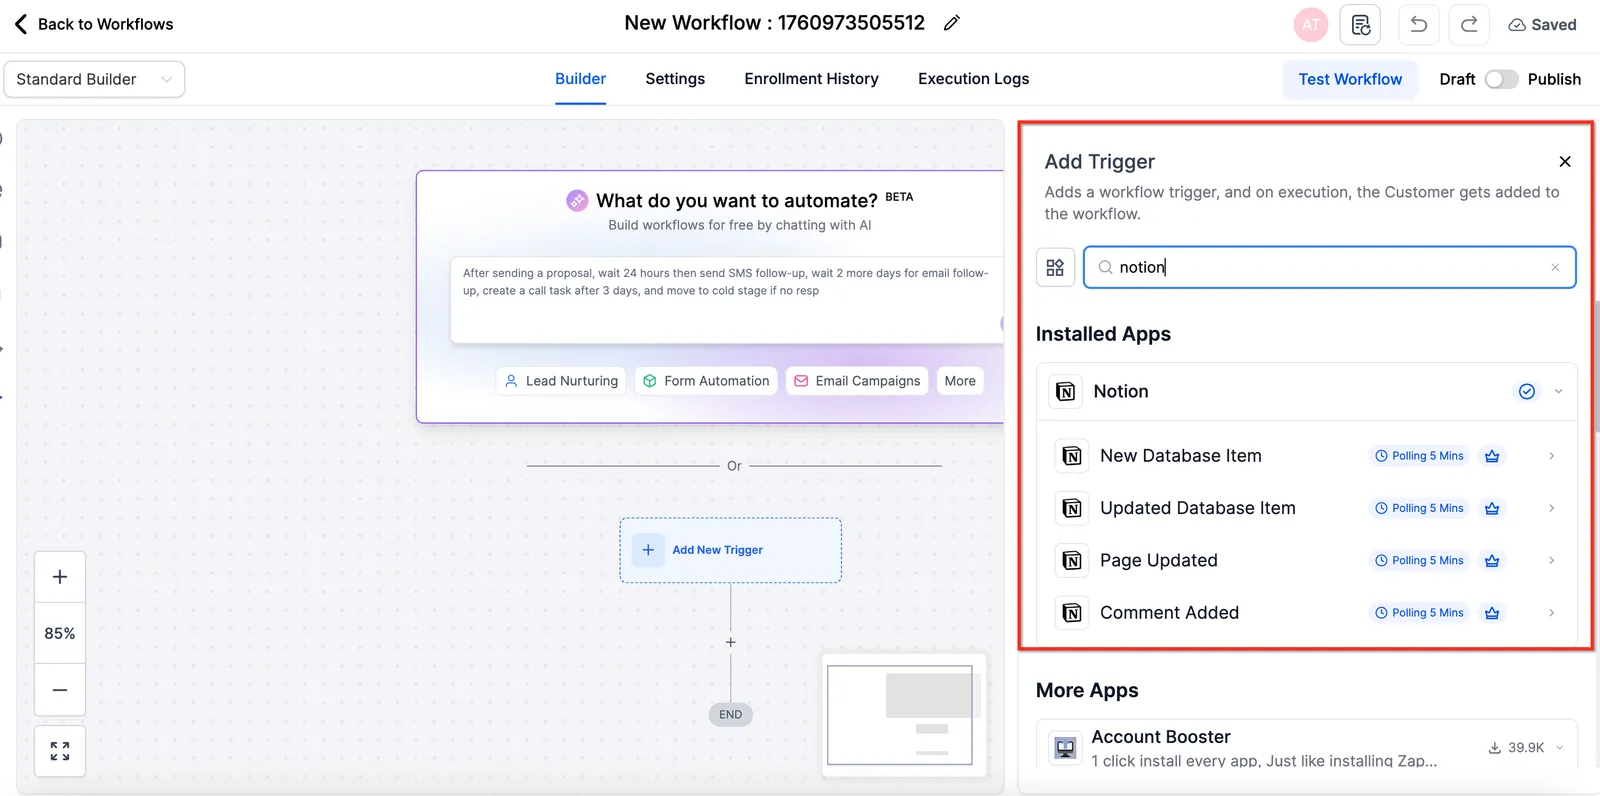Select the Page Updated trigger
The width and height of the screenshot is (1600, 796).
pyautogui.click(x=1307, y=561)
